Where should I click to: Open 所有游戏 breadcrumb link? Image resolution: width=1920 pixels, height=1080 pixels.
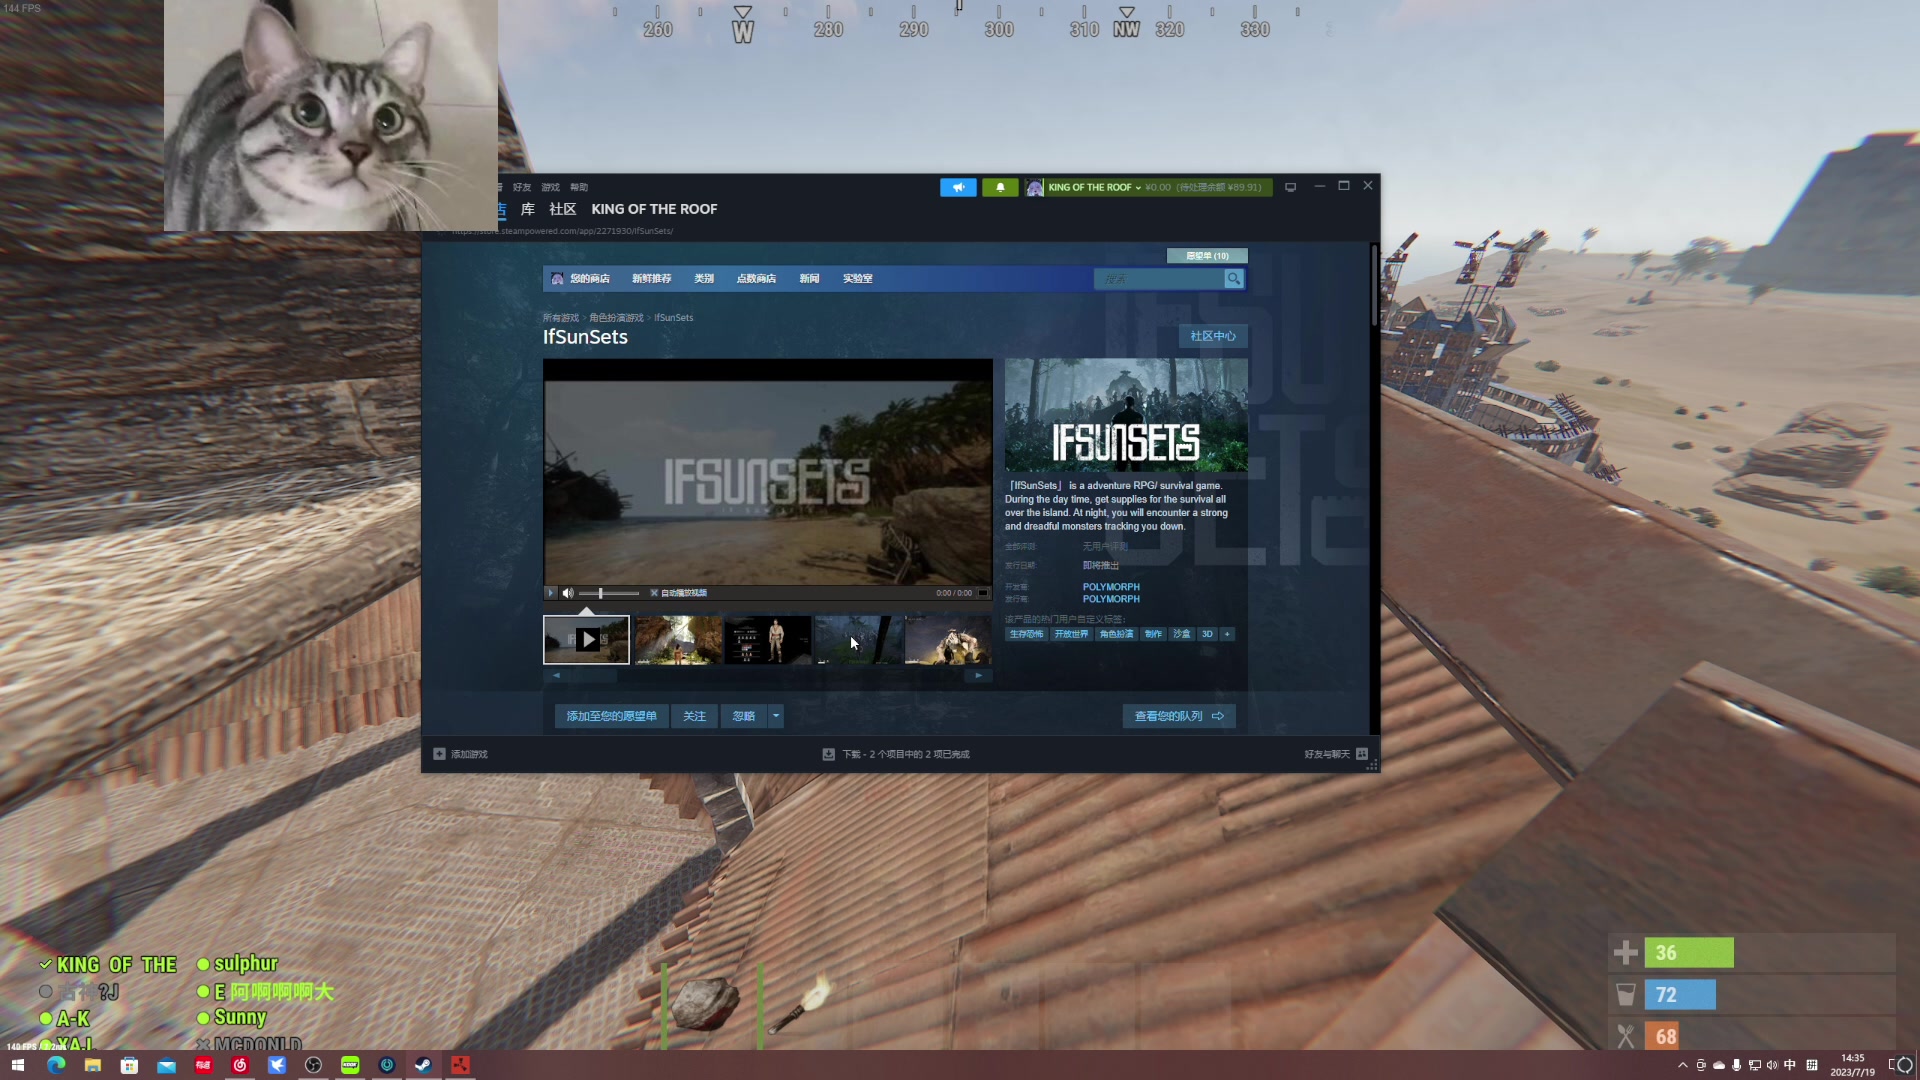point(561,318)
